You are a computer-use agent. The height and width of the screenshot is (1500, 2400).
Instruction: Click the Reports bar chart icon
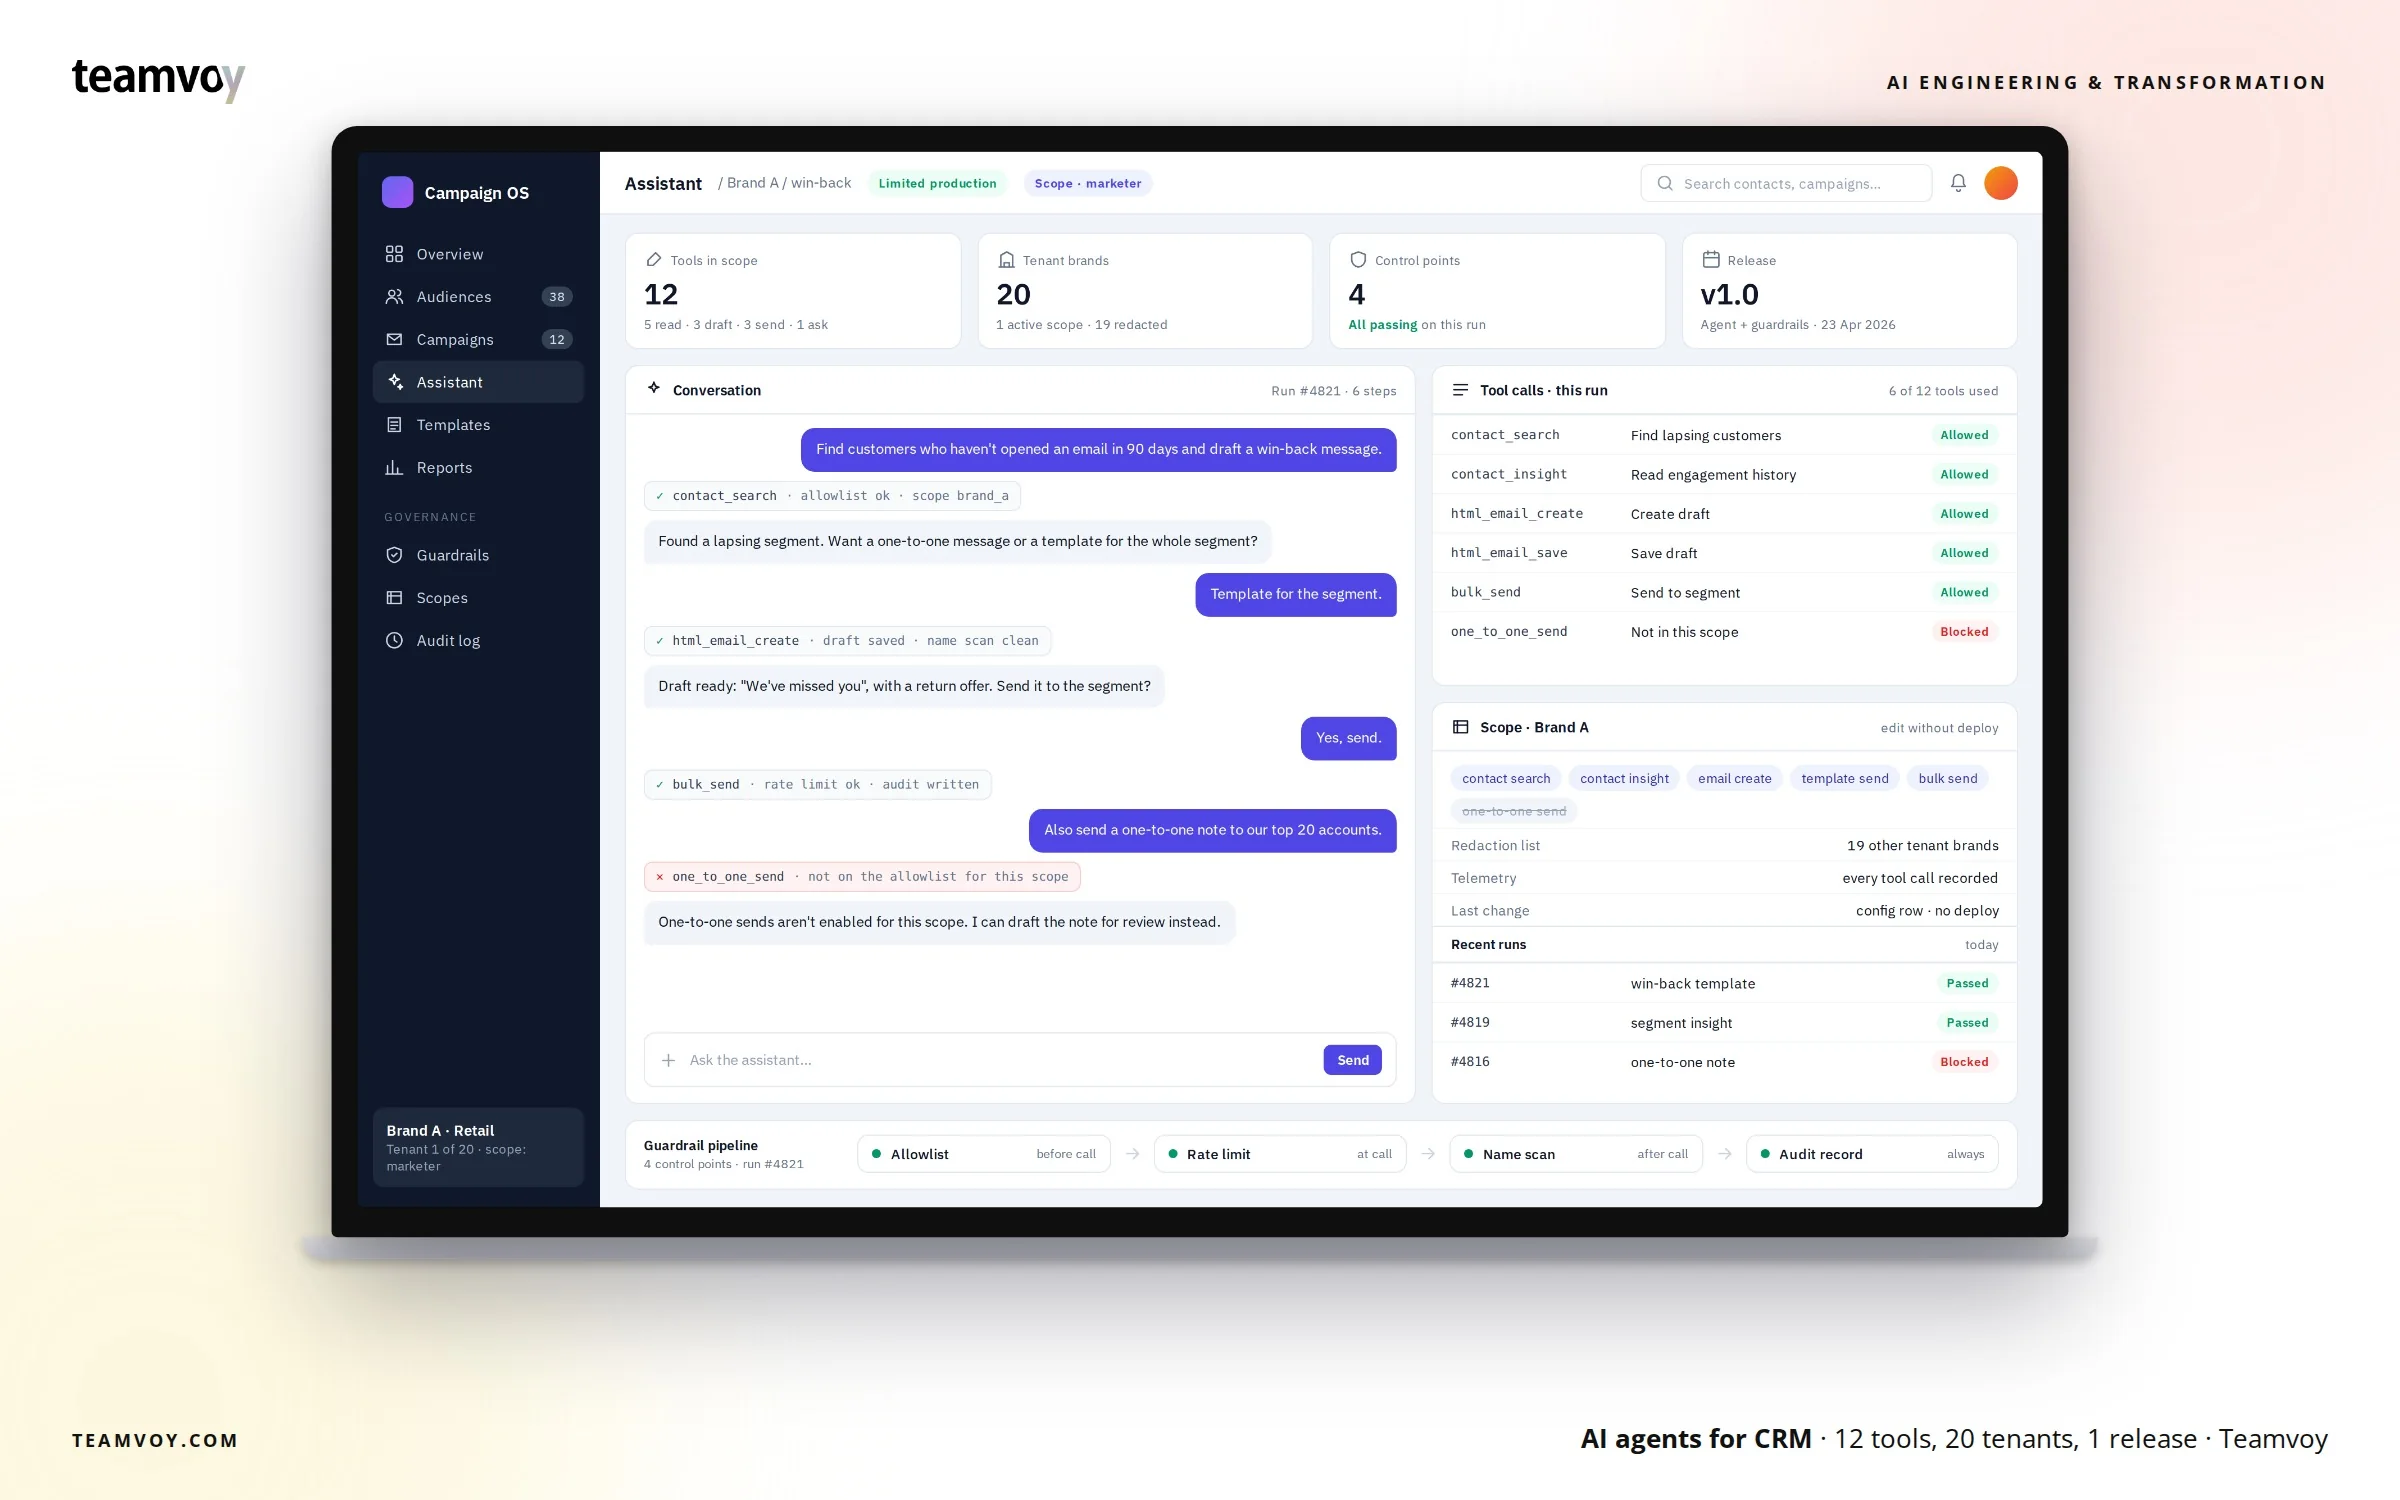point(394,467)
